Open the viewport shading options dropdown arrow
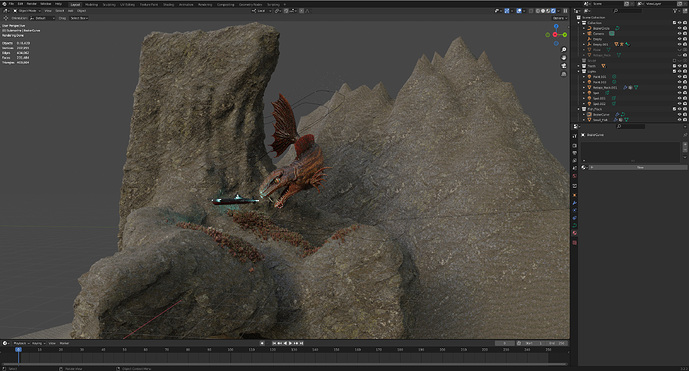Screen dimensions: 689x371 coord(558,11)
